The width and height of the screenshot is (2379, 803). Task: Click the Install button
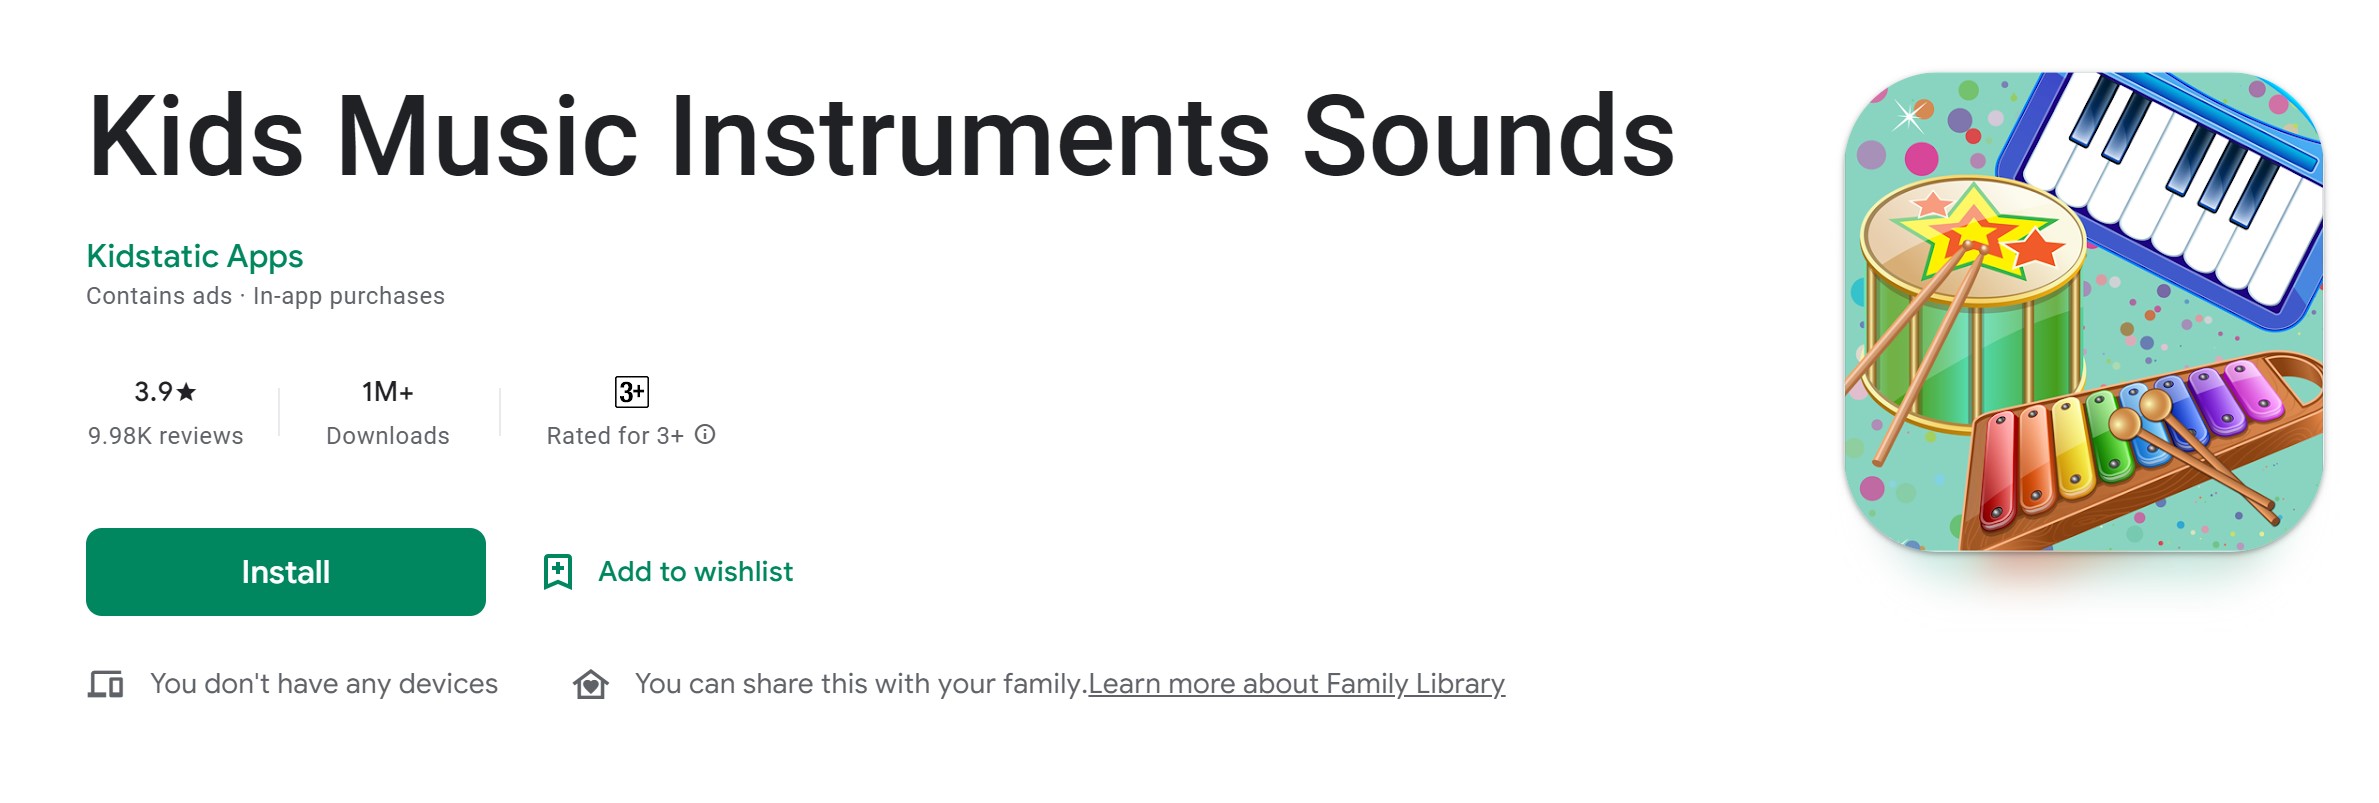click(286, 572)
